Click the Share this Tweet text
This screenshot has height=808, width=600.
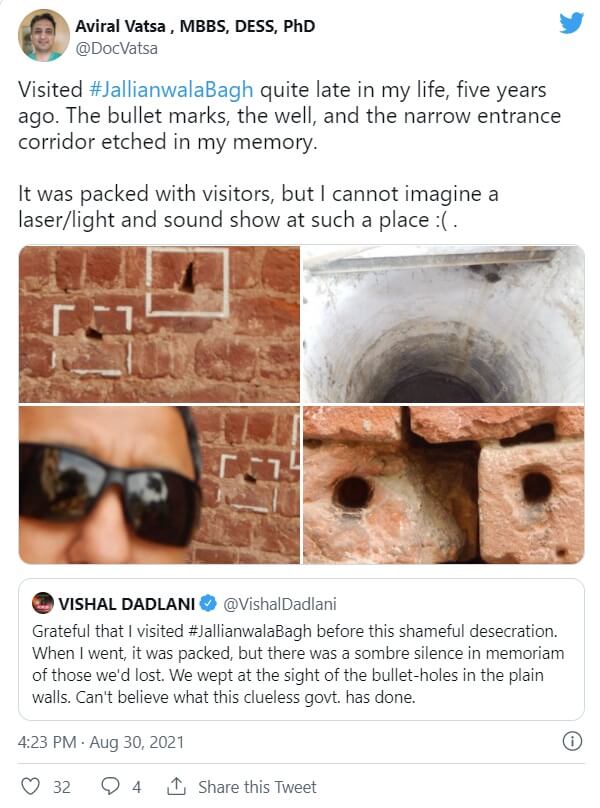pos(257,787)
